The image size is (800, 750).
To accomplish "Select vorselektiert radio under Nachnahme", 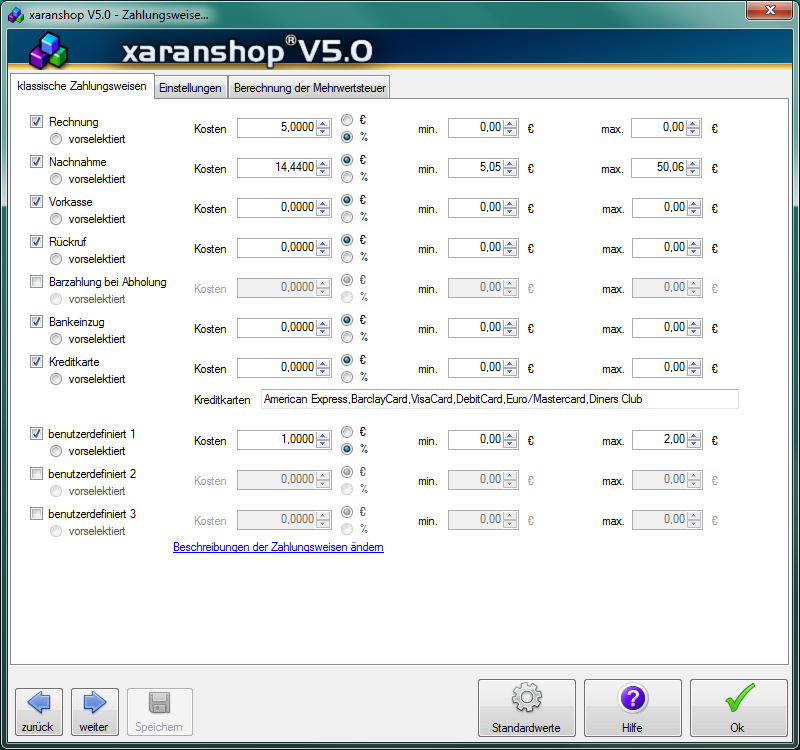I will coord(56,179).
